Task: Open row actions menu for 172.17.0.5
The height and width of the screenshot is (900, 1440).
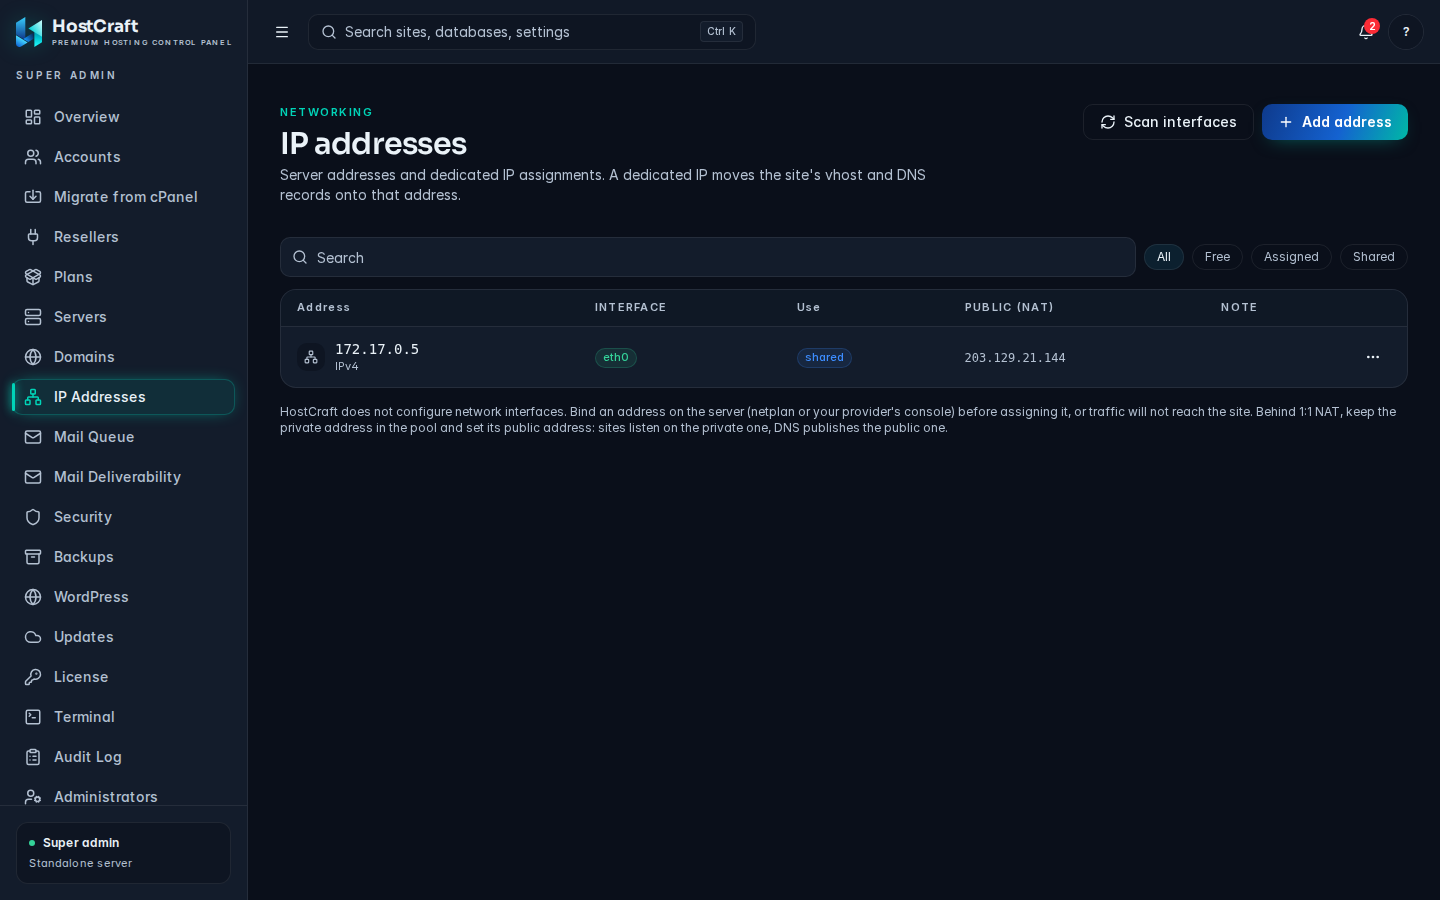Action: (x=1373, y=357)
